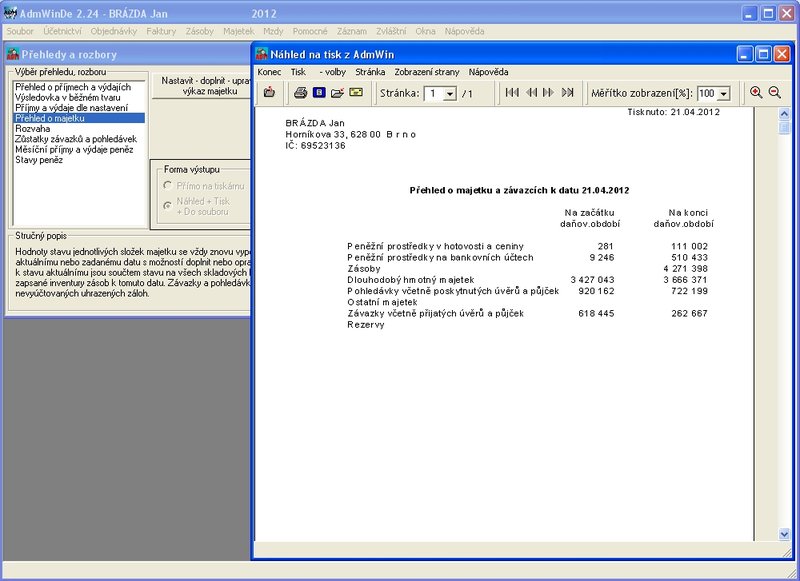Open Zobrazení strany menu

pos(427,72)
